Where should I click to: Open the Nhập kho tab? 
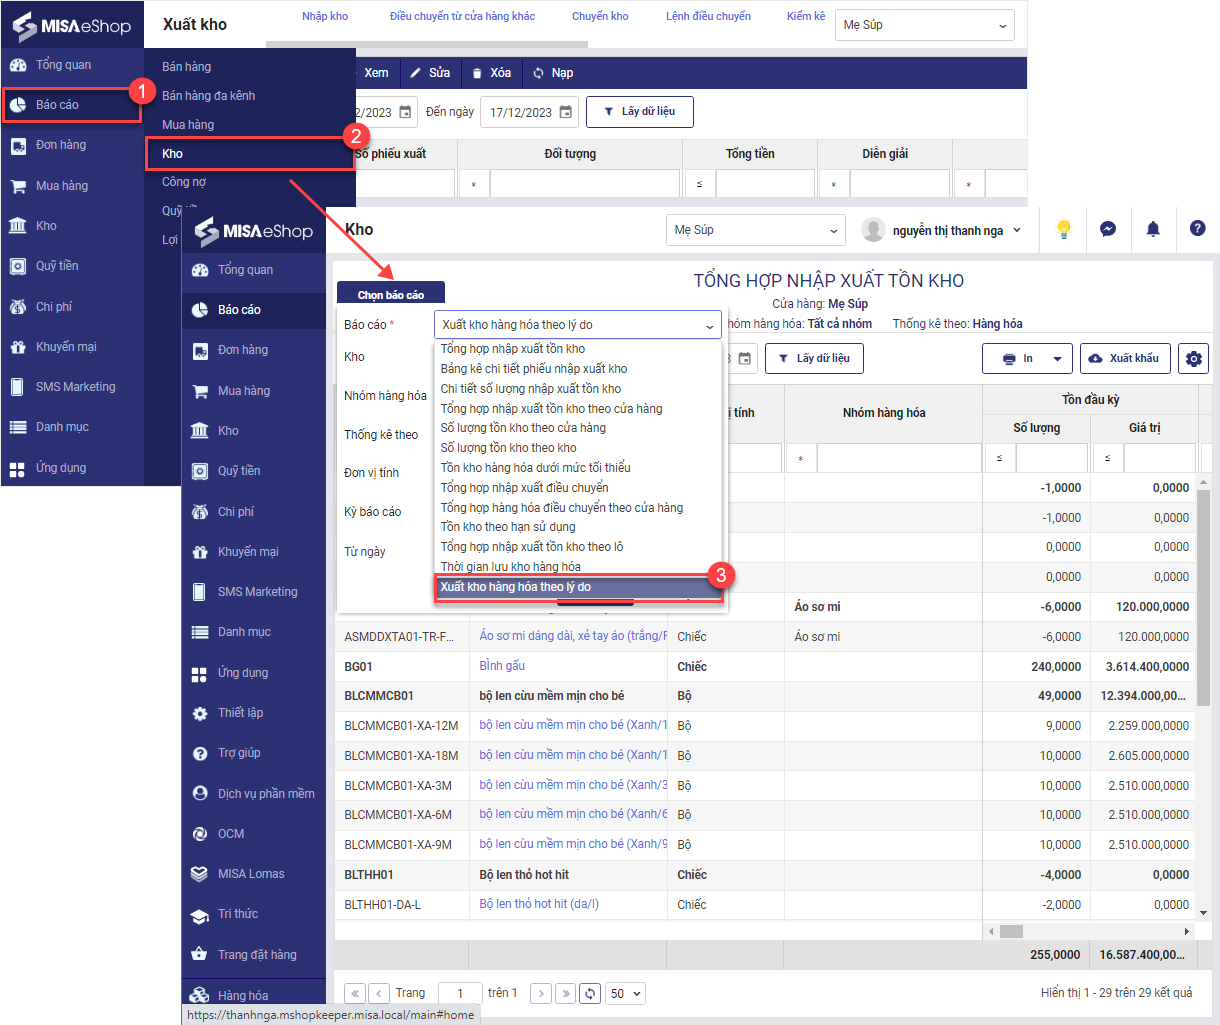coord(325,16)
